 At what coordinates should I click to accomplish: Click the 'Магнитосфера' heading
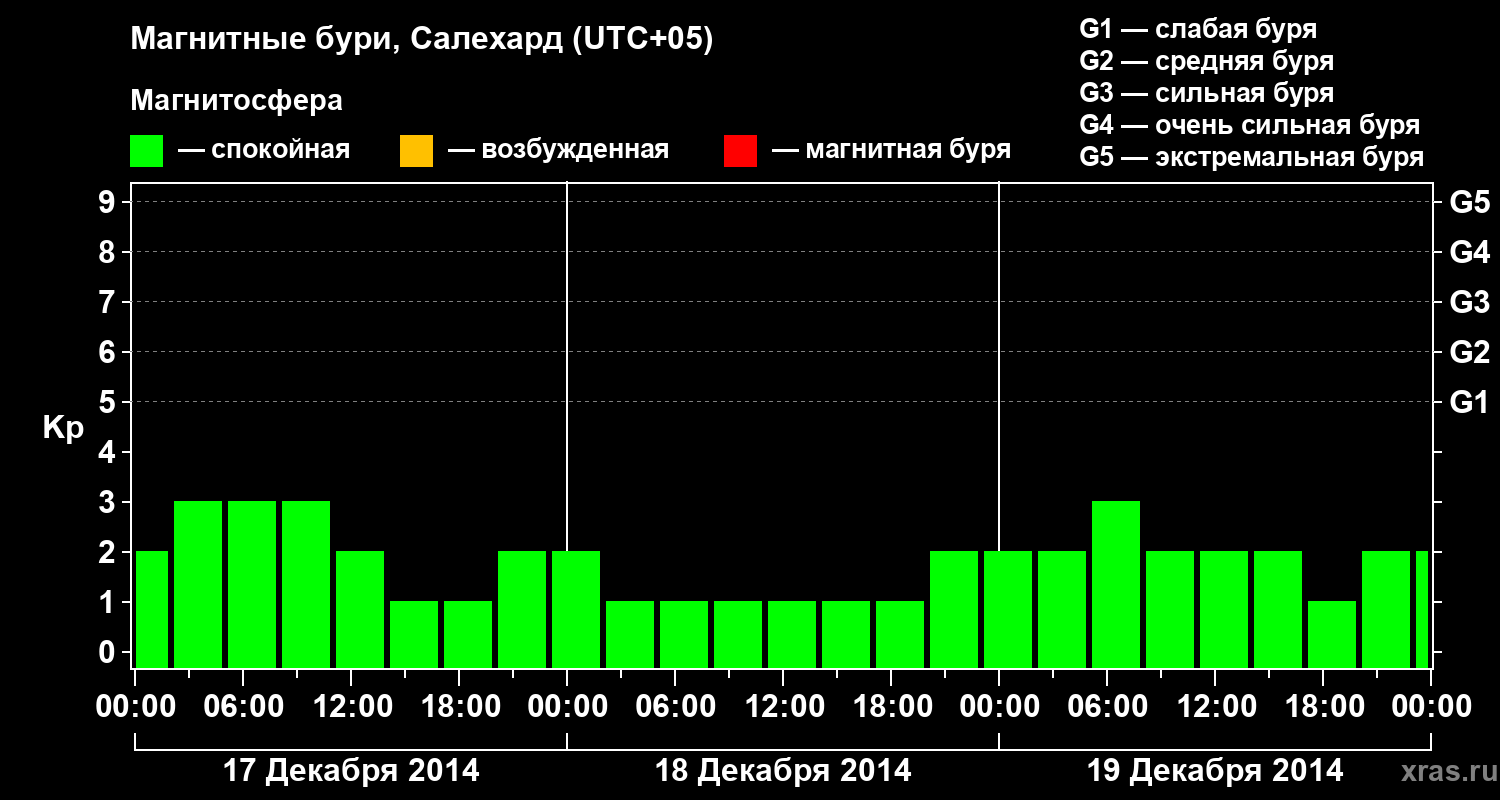click(x=237, y=101)
